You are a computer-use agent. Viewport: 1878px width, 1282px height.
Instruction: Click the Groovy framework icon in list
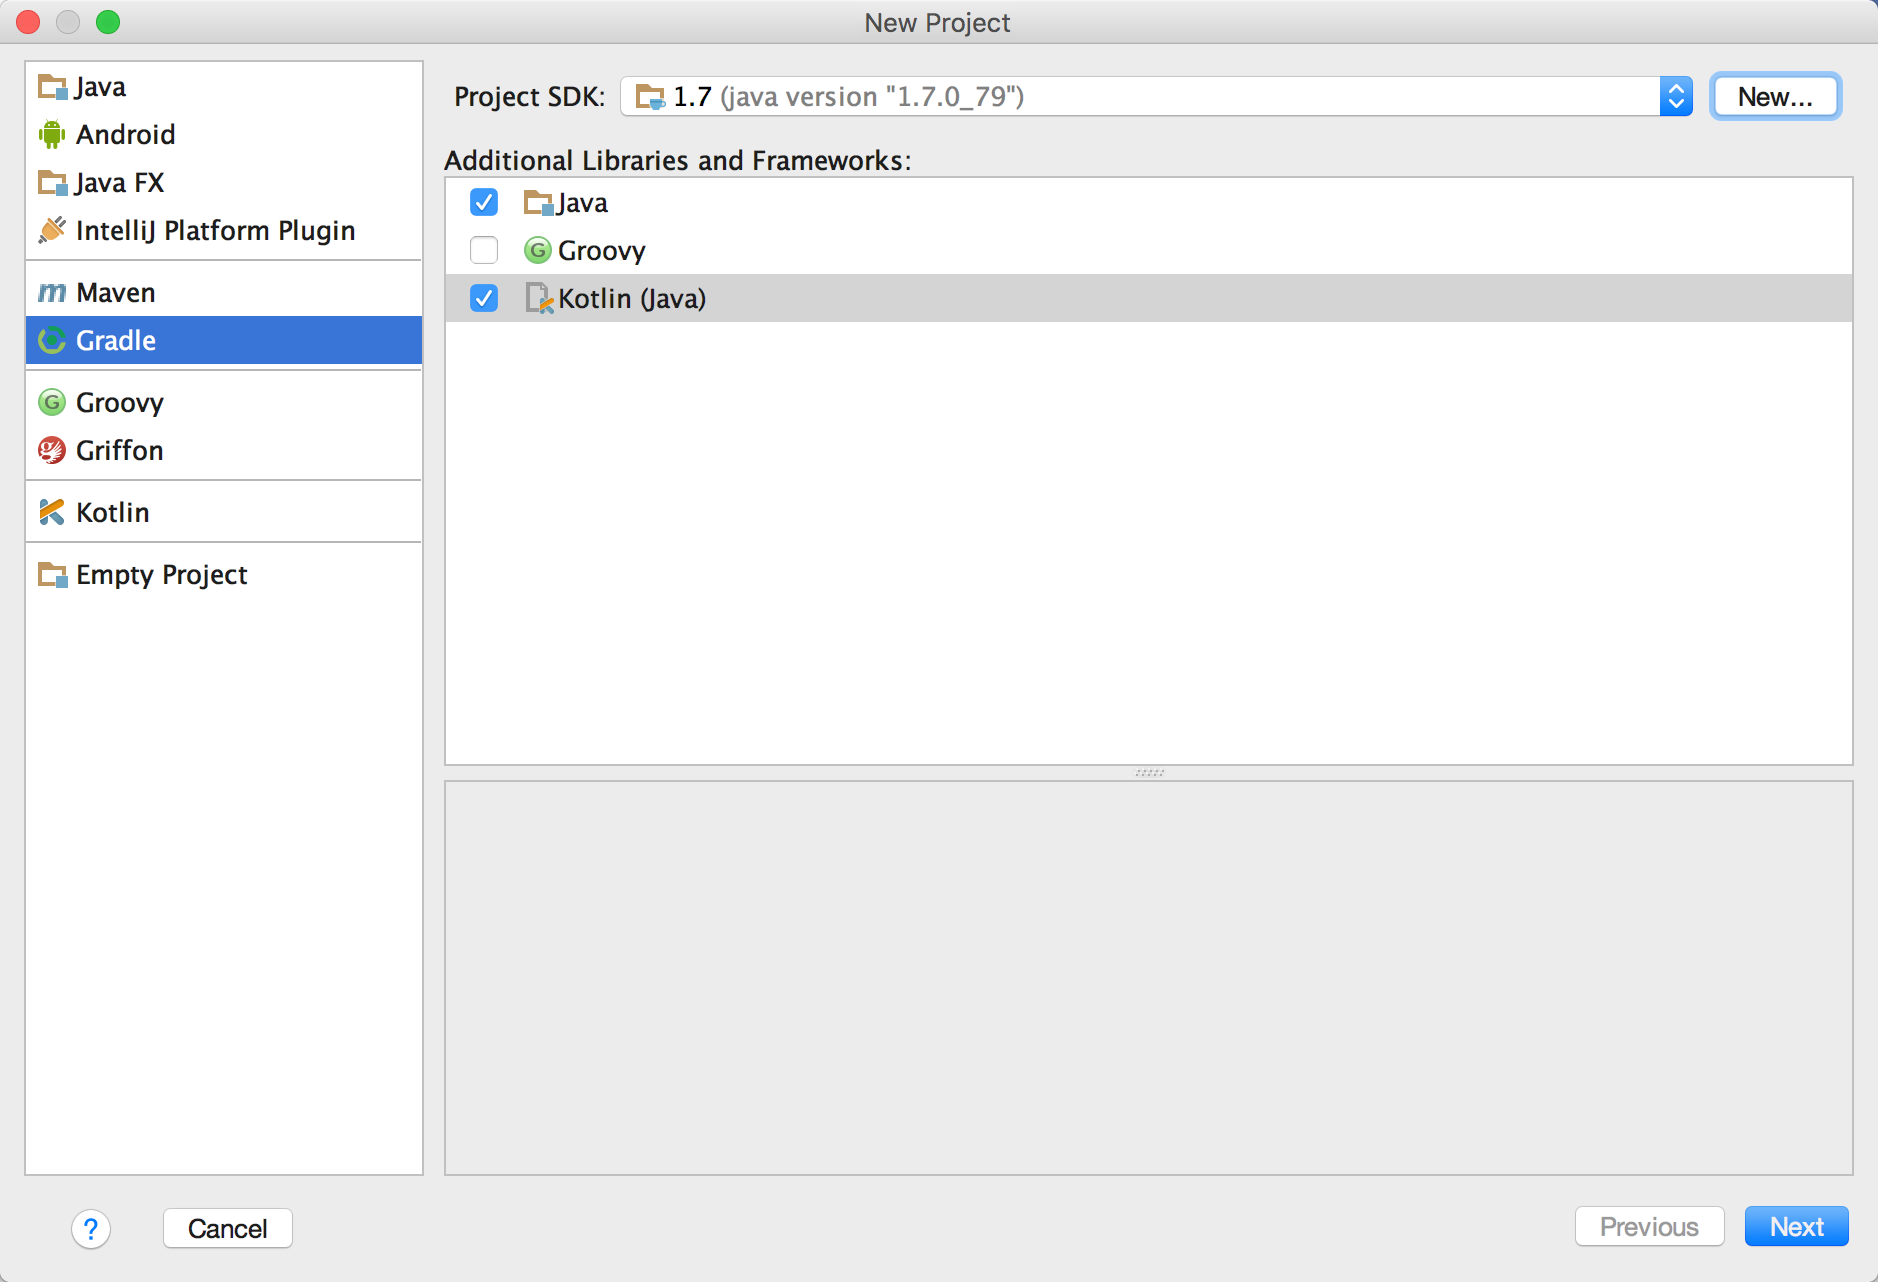coord(538,251)
